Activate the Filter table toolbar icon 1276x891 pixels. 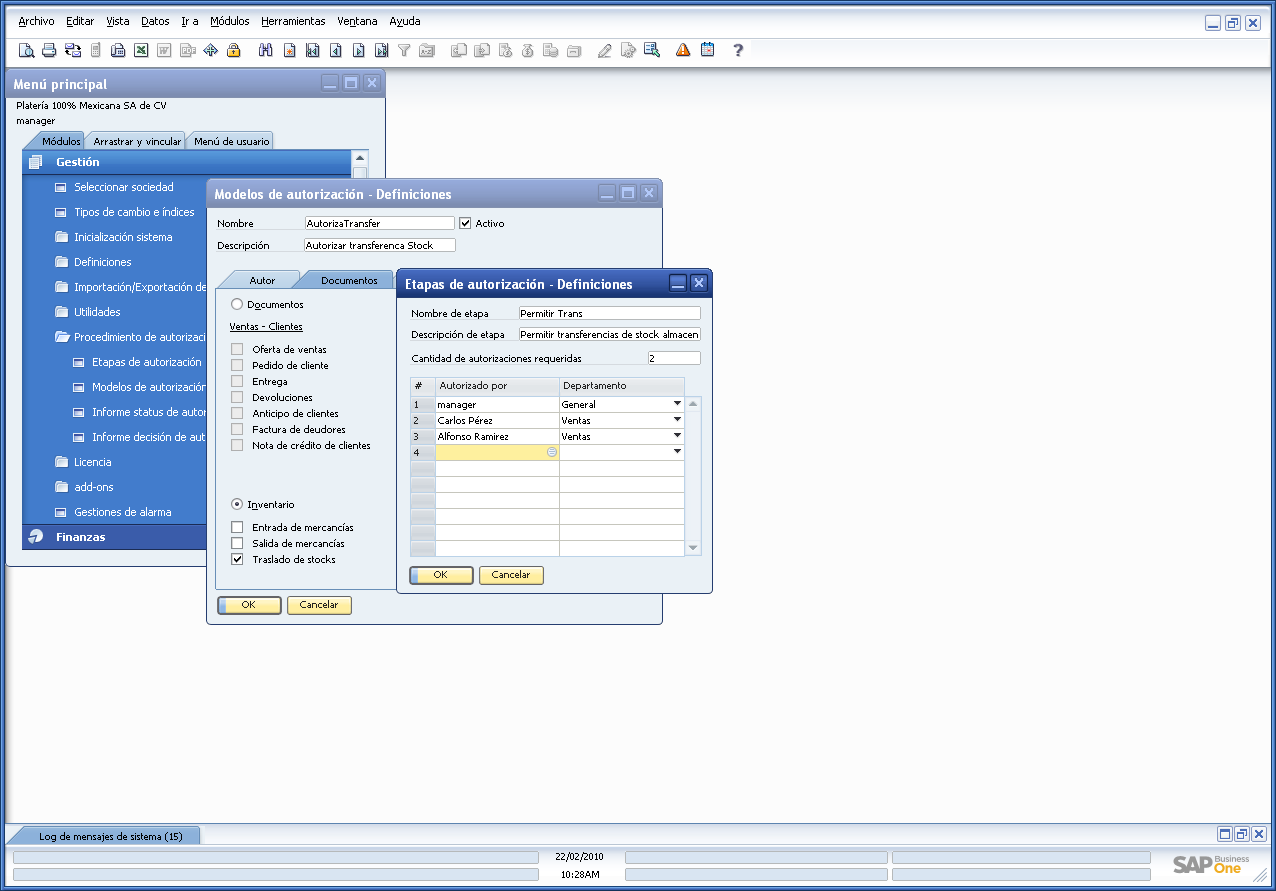[404, 49]
